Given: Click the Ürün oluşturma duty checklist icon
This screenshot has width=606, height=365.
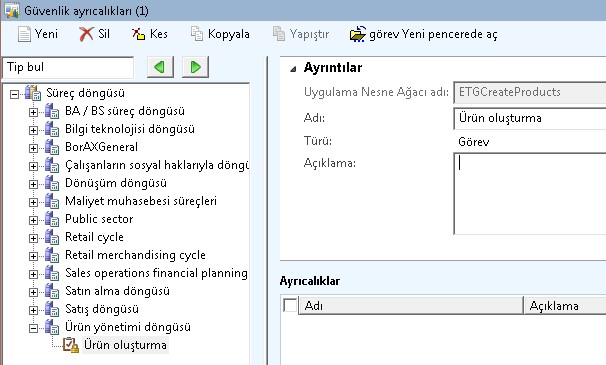Looking at the screenshot, I should pos(71,345).
